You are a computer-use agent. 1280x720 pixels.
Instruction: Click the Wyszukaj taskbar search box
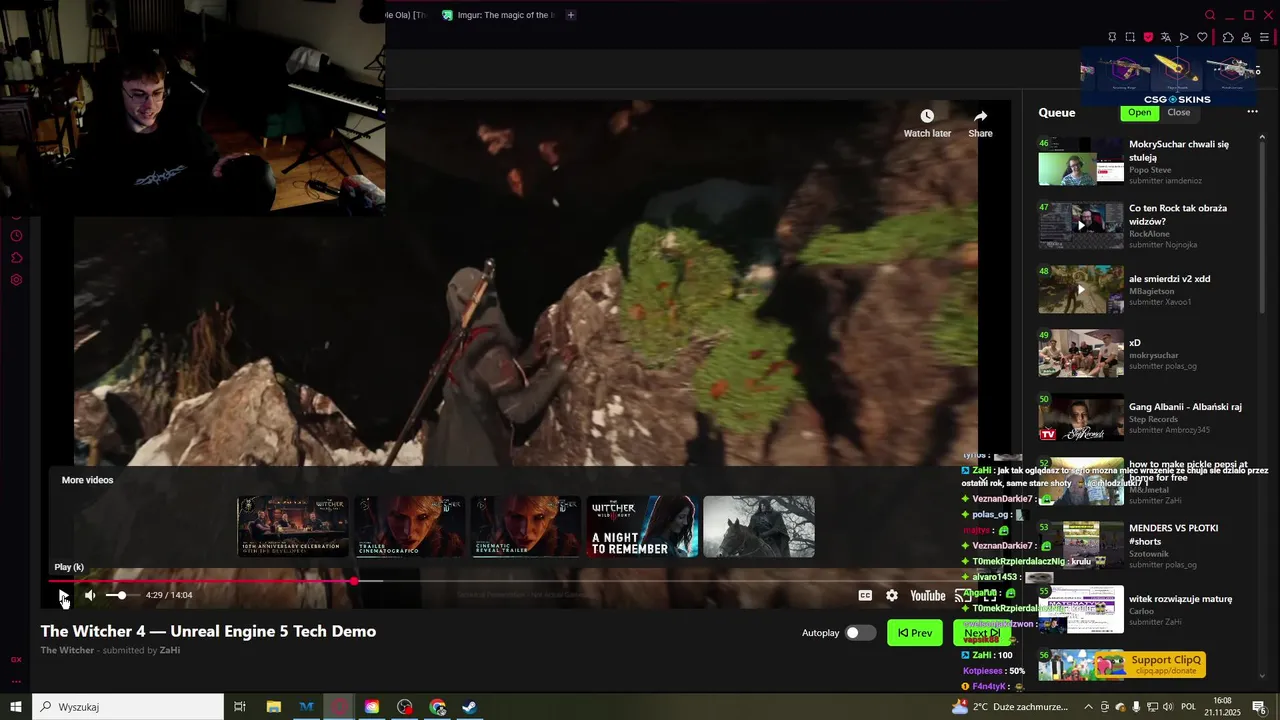(x=128, y=707)
